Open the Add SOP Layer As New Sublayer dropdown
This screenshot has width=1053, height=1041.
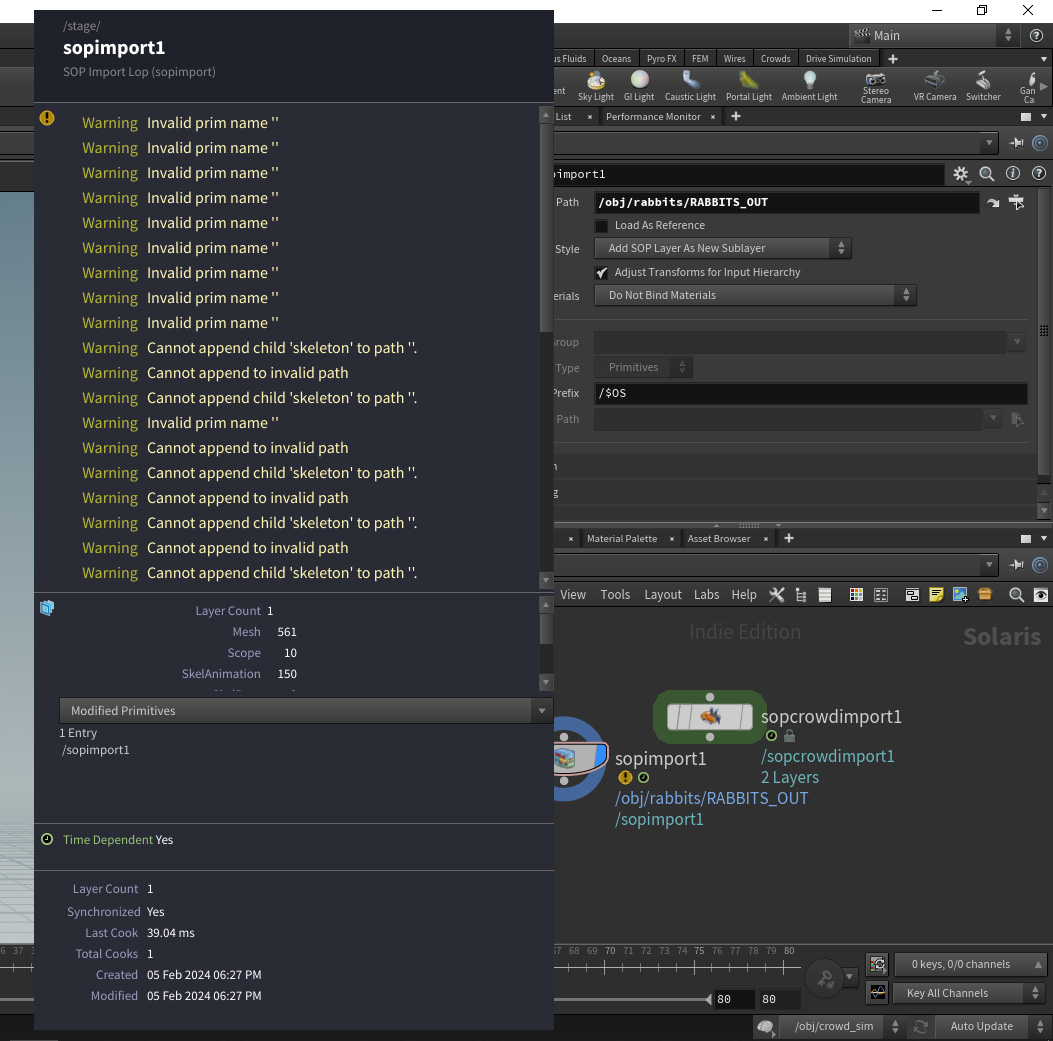723,248
